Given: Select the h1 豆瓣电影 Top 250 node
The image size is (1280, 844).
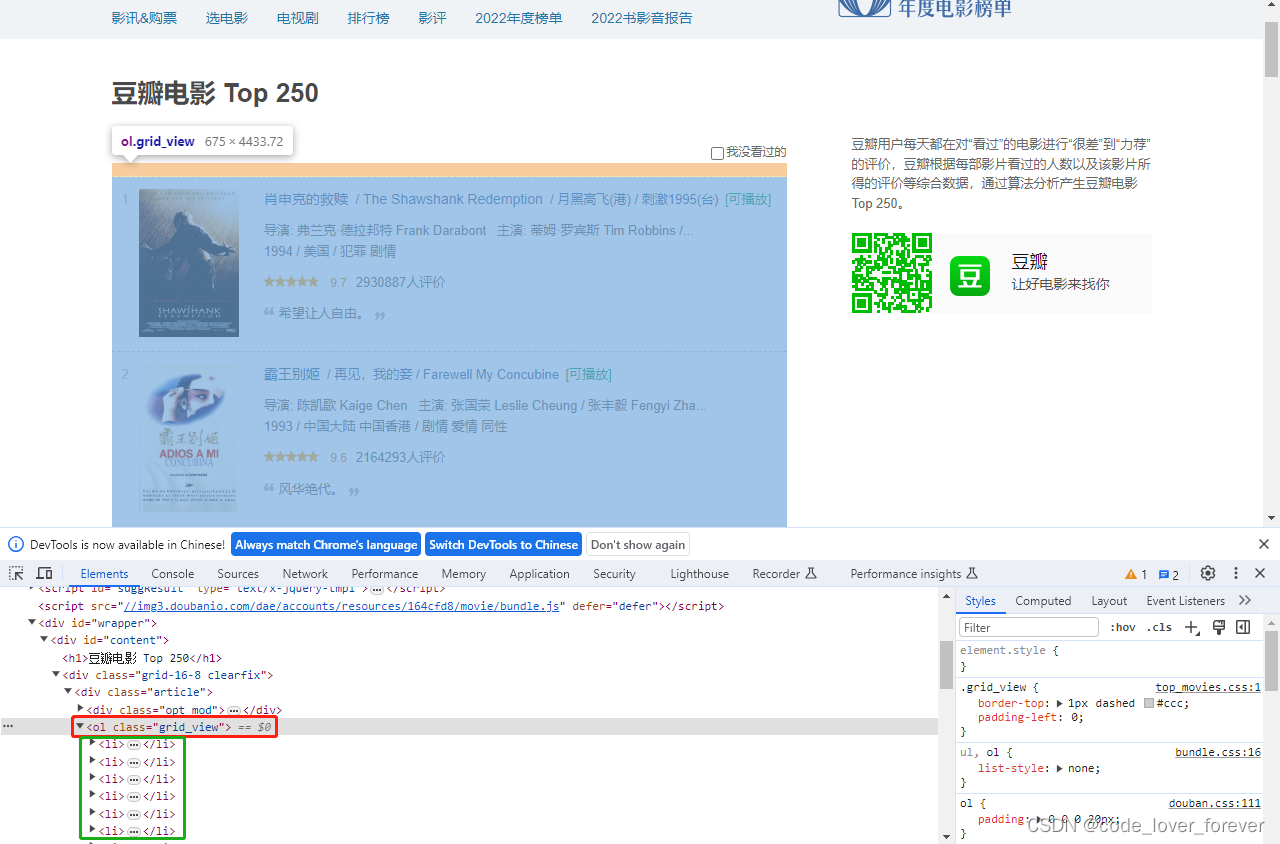Looking at the screenshot, I should 142,658.
